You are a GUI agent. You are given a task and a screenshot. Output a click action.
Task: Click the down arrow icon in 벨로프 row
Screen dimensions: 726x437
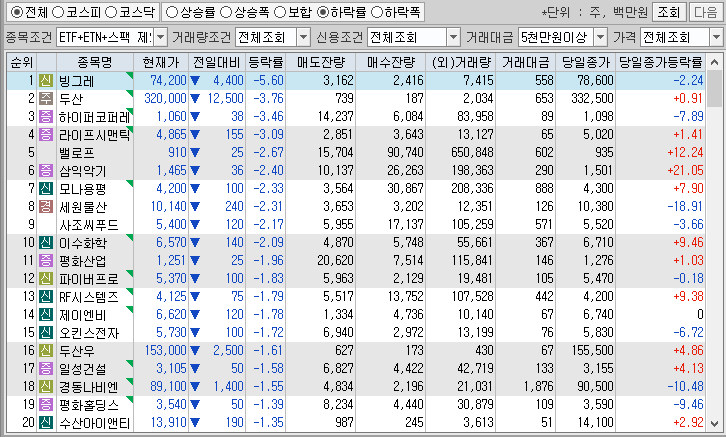pyautogui.click(x=194, y=153)
